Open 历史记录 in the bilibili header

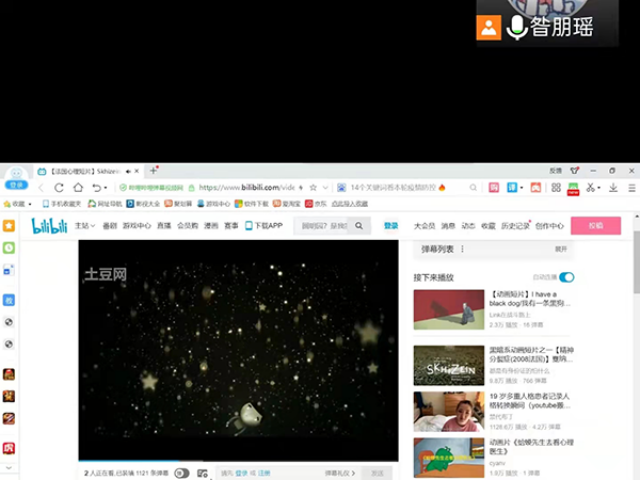pyautogui.click(x=516, y=226)
